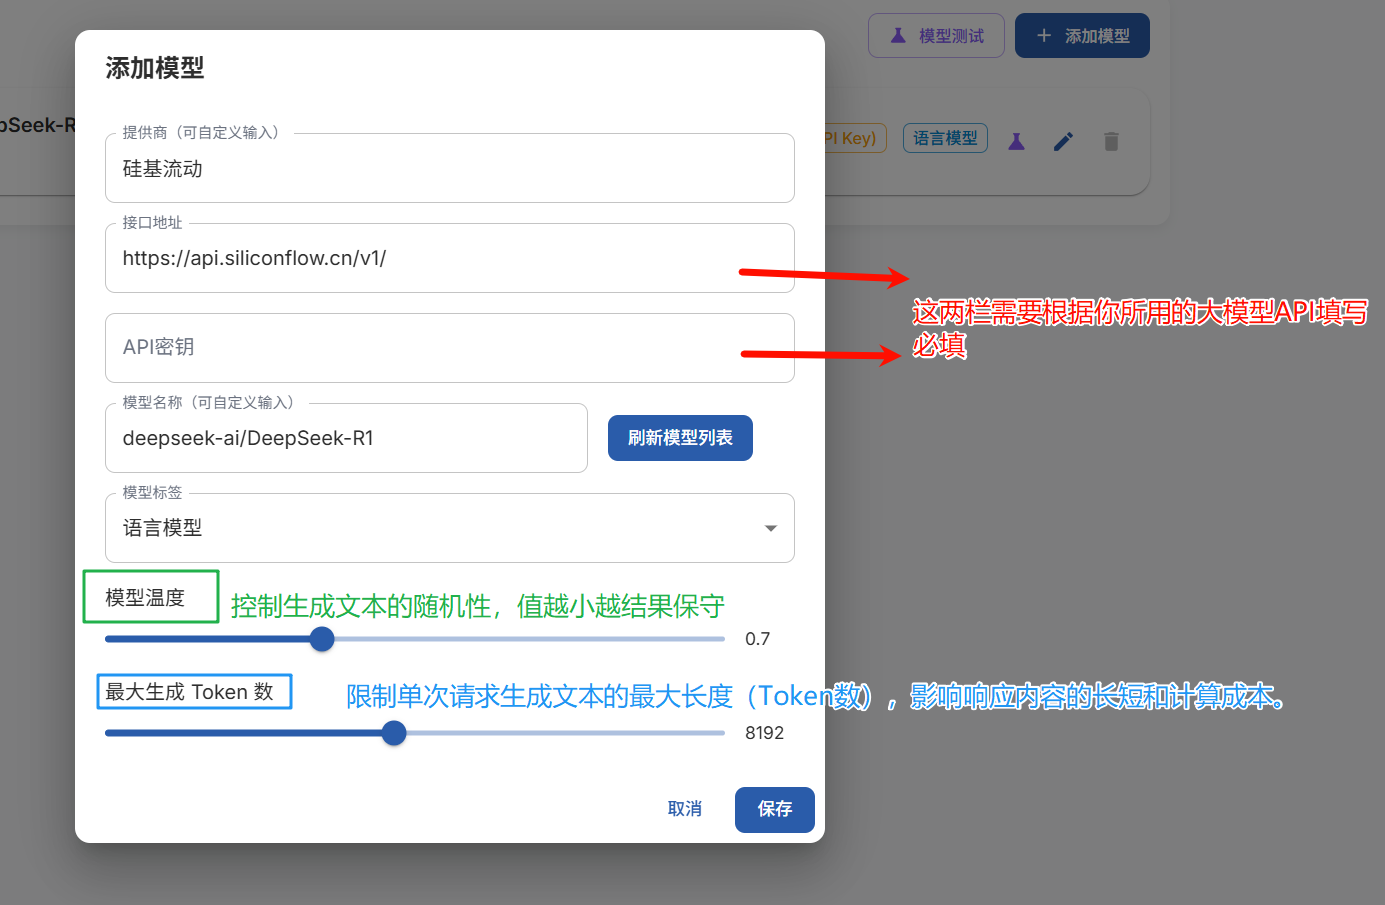
Task: Click the plus icon on 添加模型 button
Action: pos(1044,36)
